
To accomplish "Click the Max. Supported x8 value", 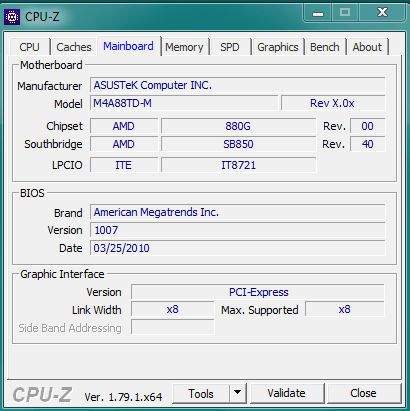I will [x=345, y=310].
